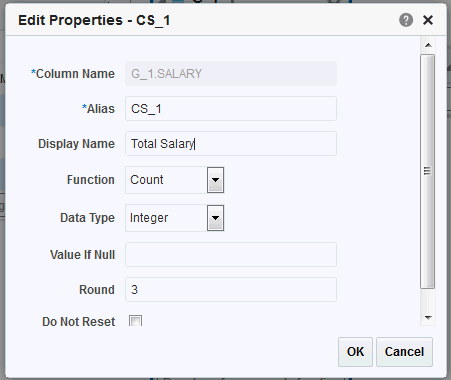Click the Cancel button
This screenshot has height=380, width=451.
[x=404, y=352]
